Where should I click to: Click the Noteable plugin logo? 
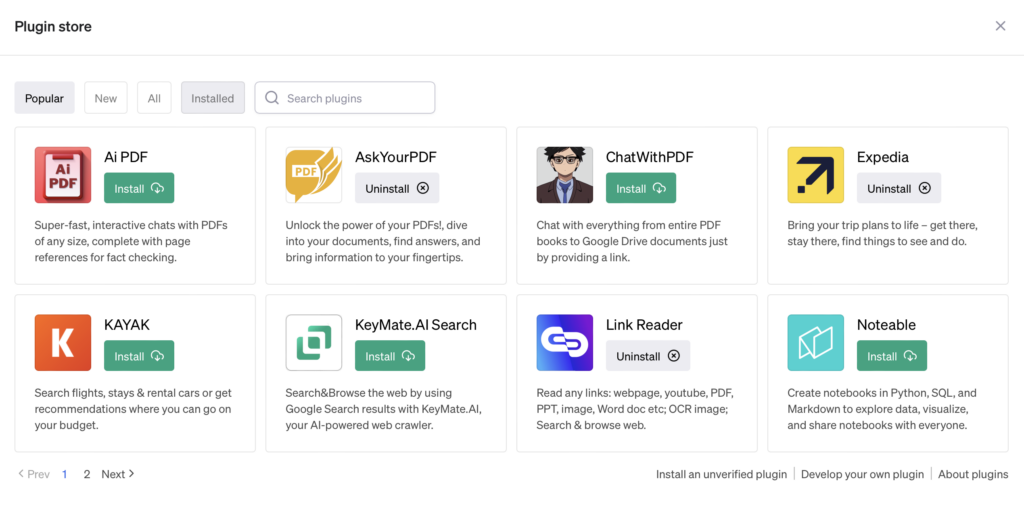(x=816, y=343)
